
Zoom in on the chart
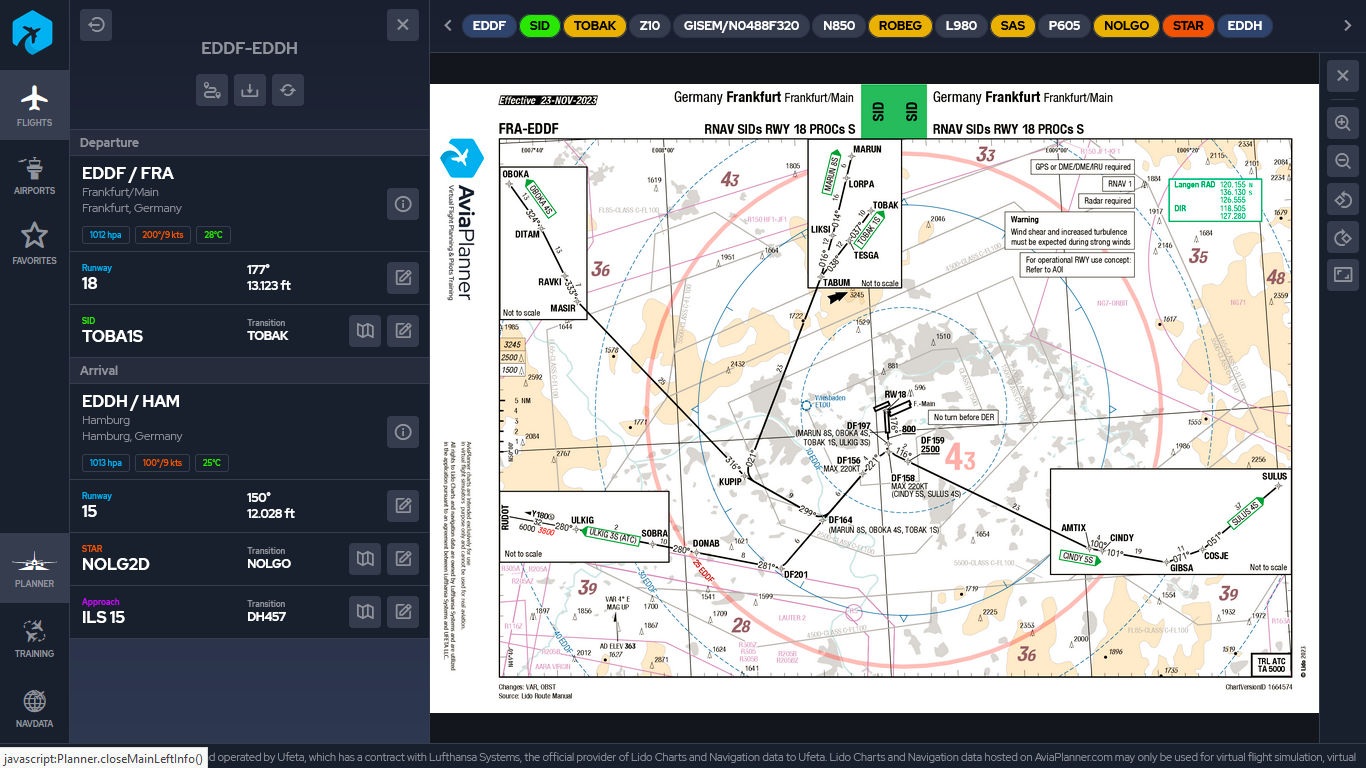click(x=1342, y=123)
